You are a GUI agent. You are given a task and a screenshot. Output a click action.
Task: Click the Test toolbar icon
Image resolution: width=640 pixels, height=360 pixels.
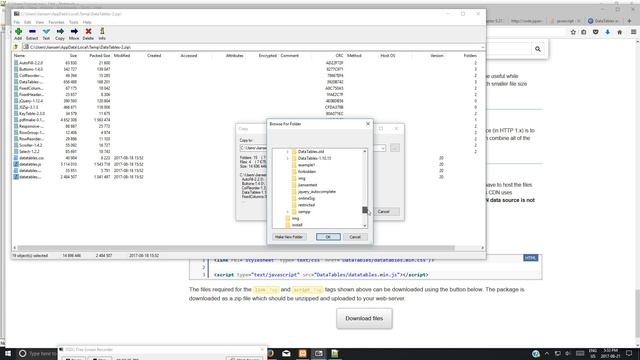[x=46, y=31]
